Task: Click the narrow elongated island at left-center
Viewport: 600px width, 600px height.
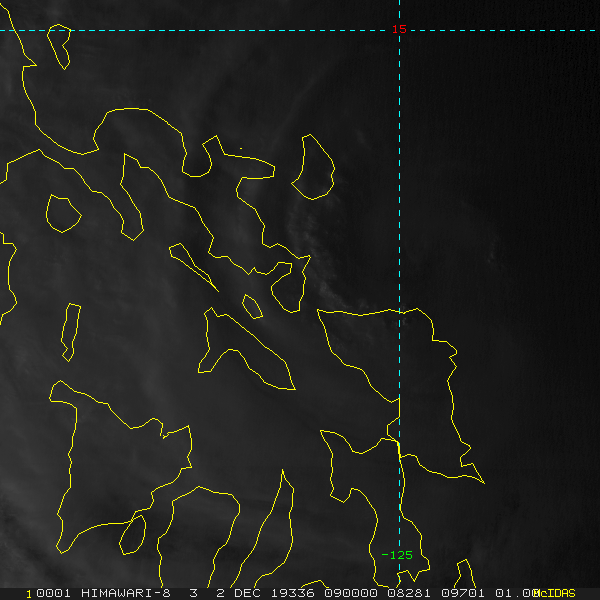Action: 69,331
